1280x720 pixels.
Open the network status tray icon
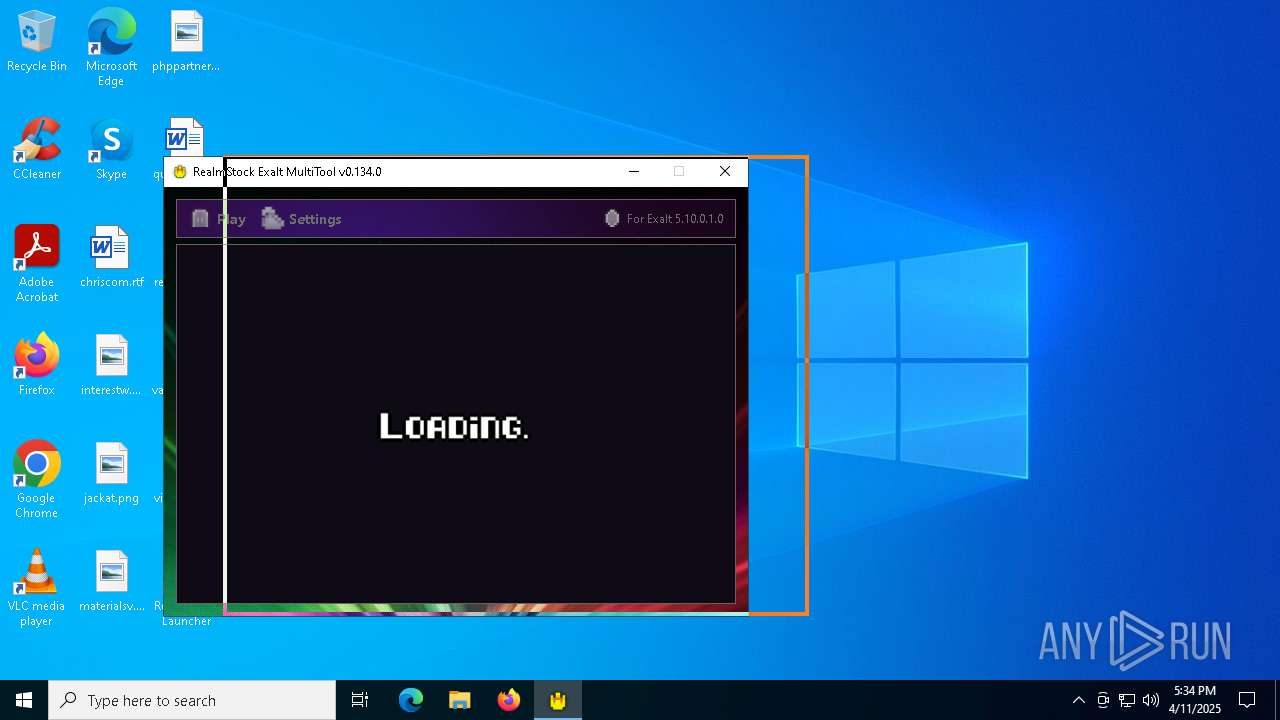click(x=1127, y=700)
